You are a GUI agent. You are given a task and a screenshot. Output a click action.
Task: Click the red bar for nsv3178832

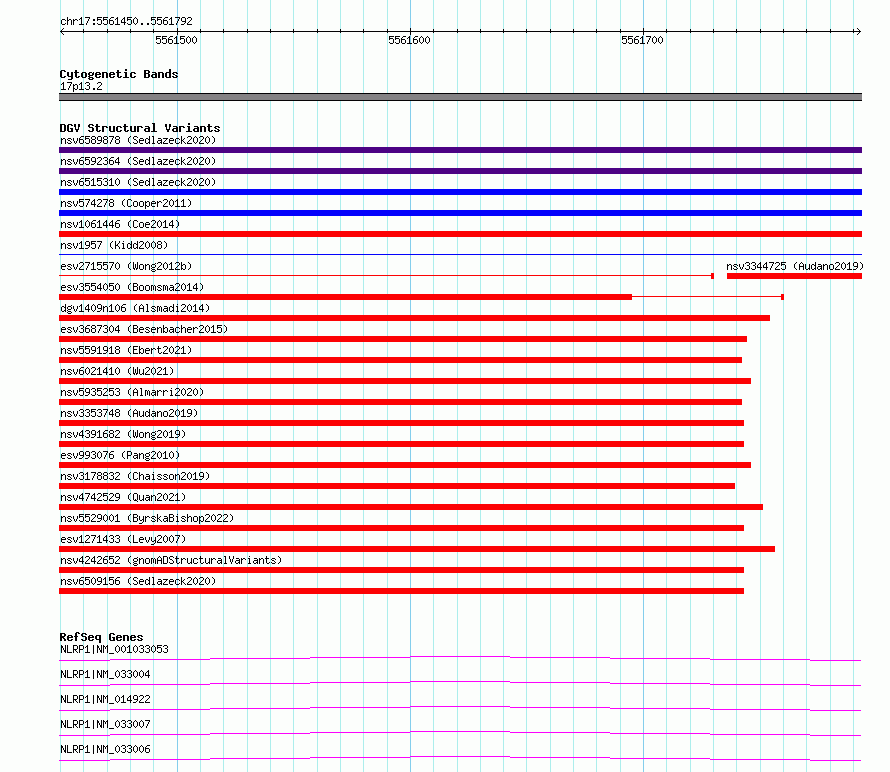click(397, 486)
